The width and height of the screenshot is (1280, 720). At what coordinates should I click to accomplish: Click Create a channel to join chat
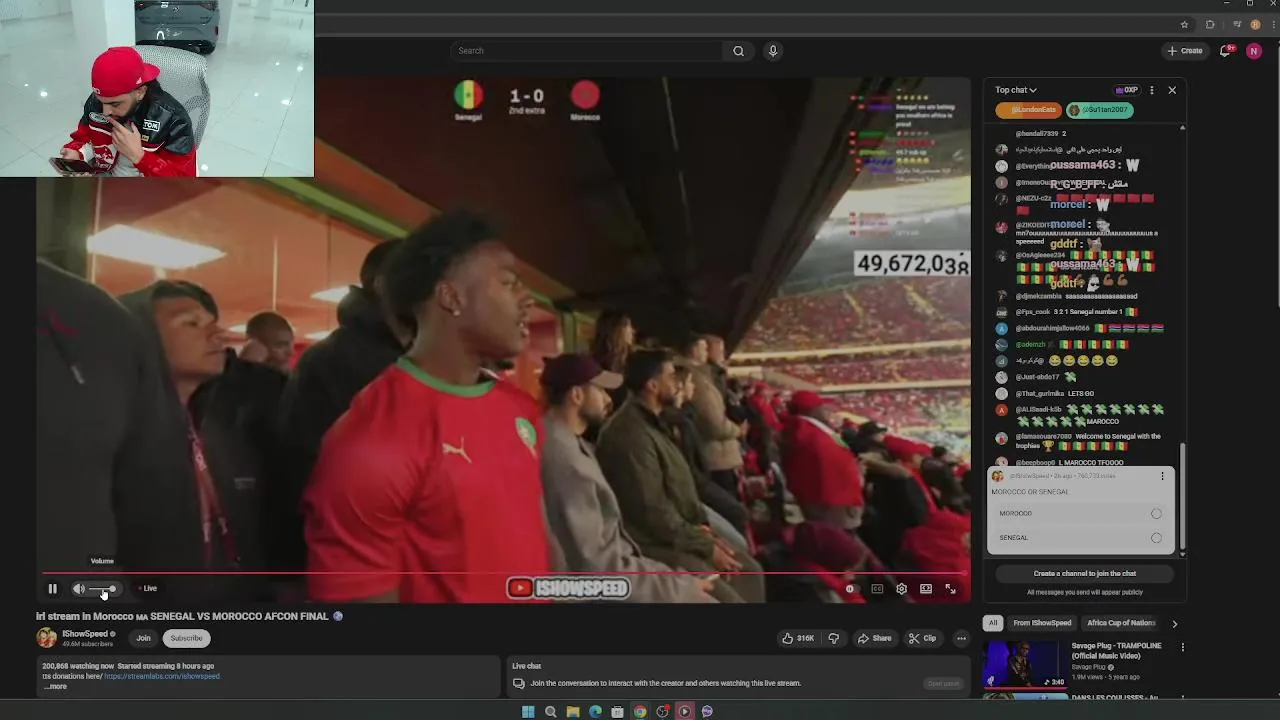pos(1085,574)
